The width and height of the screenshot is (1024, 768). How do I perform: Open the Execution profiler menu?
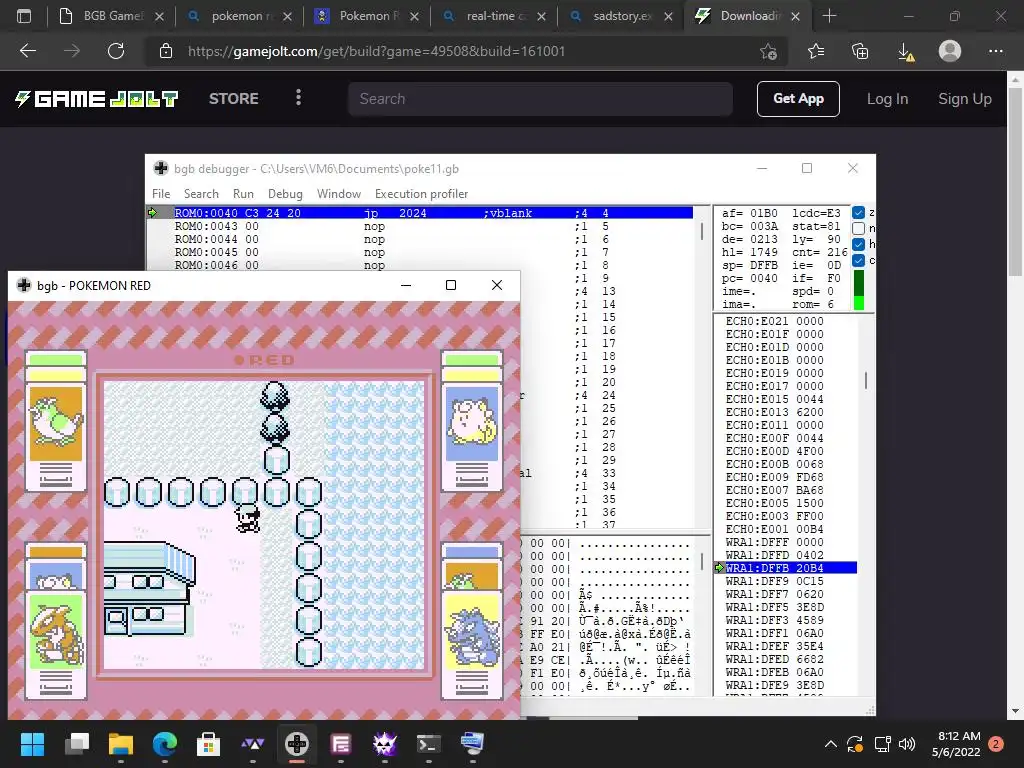[421, 194]
